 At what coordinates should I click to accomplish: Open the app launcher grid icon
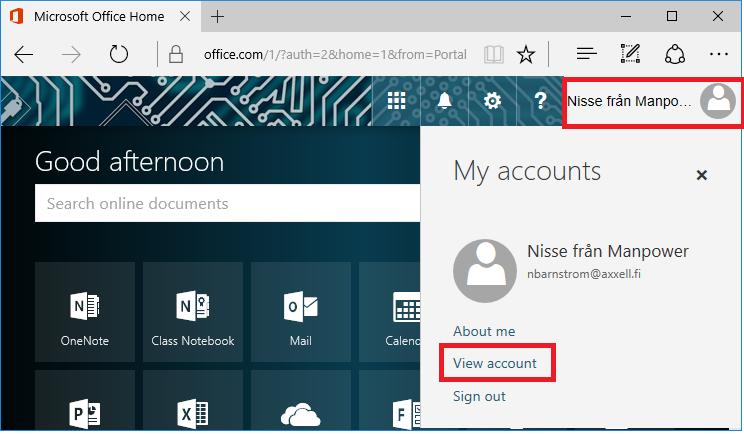point(396,101)
